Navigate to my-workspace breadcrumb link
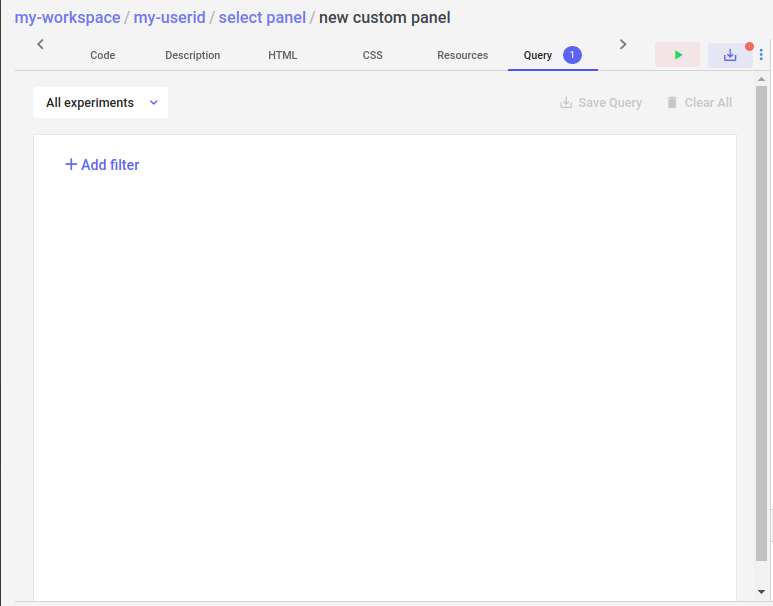Viewport: 773px width, 606px height. click(x=68, y=18)
